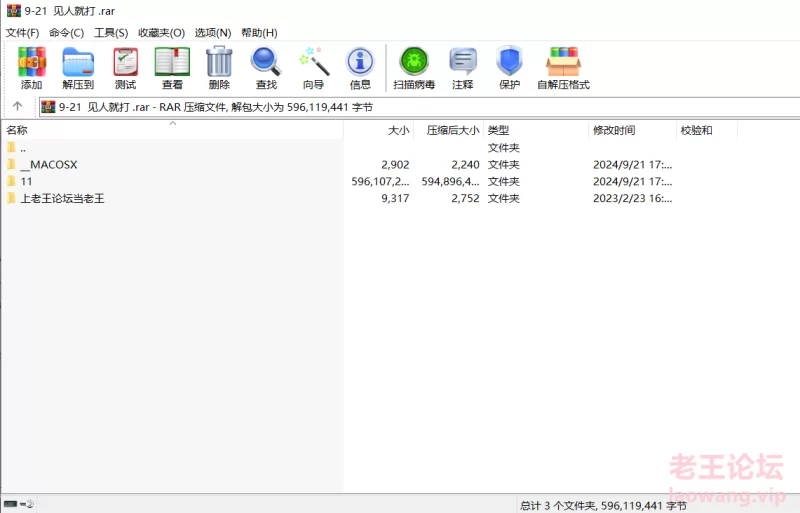
Task: Select the 上老王论坛当老王 folder name
Action: [62, 198]
